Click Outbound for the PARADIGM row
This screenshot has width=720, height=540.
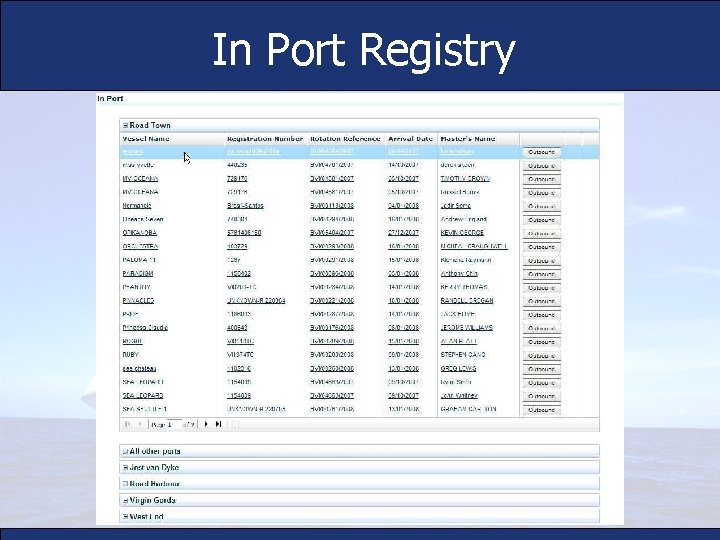(x=542, y=274)
